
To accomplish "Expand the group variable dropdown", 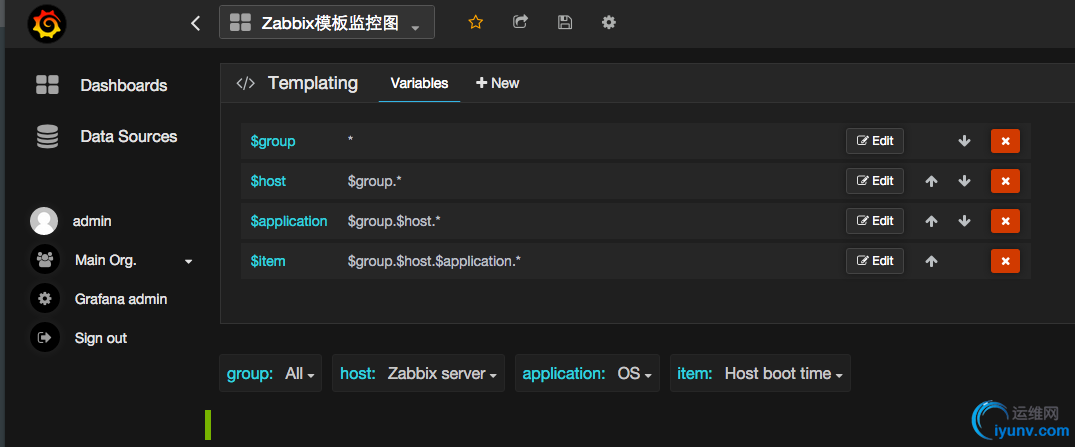I will pyautogui.click(x=271, y=374).
